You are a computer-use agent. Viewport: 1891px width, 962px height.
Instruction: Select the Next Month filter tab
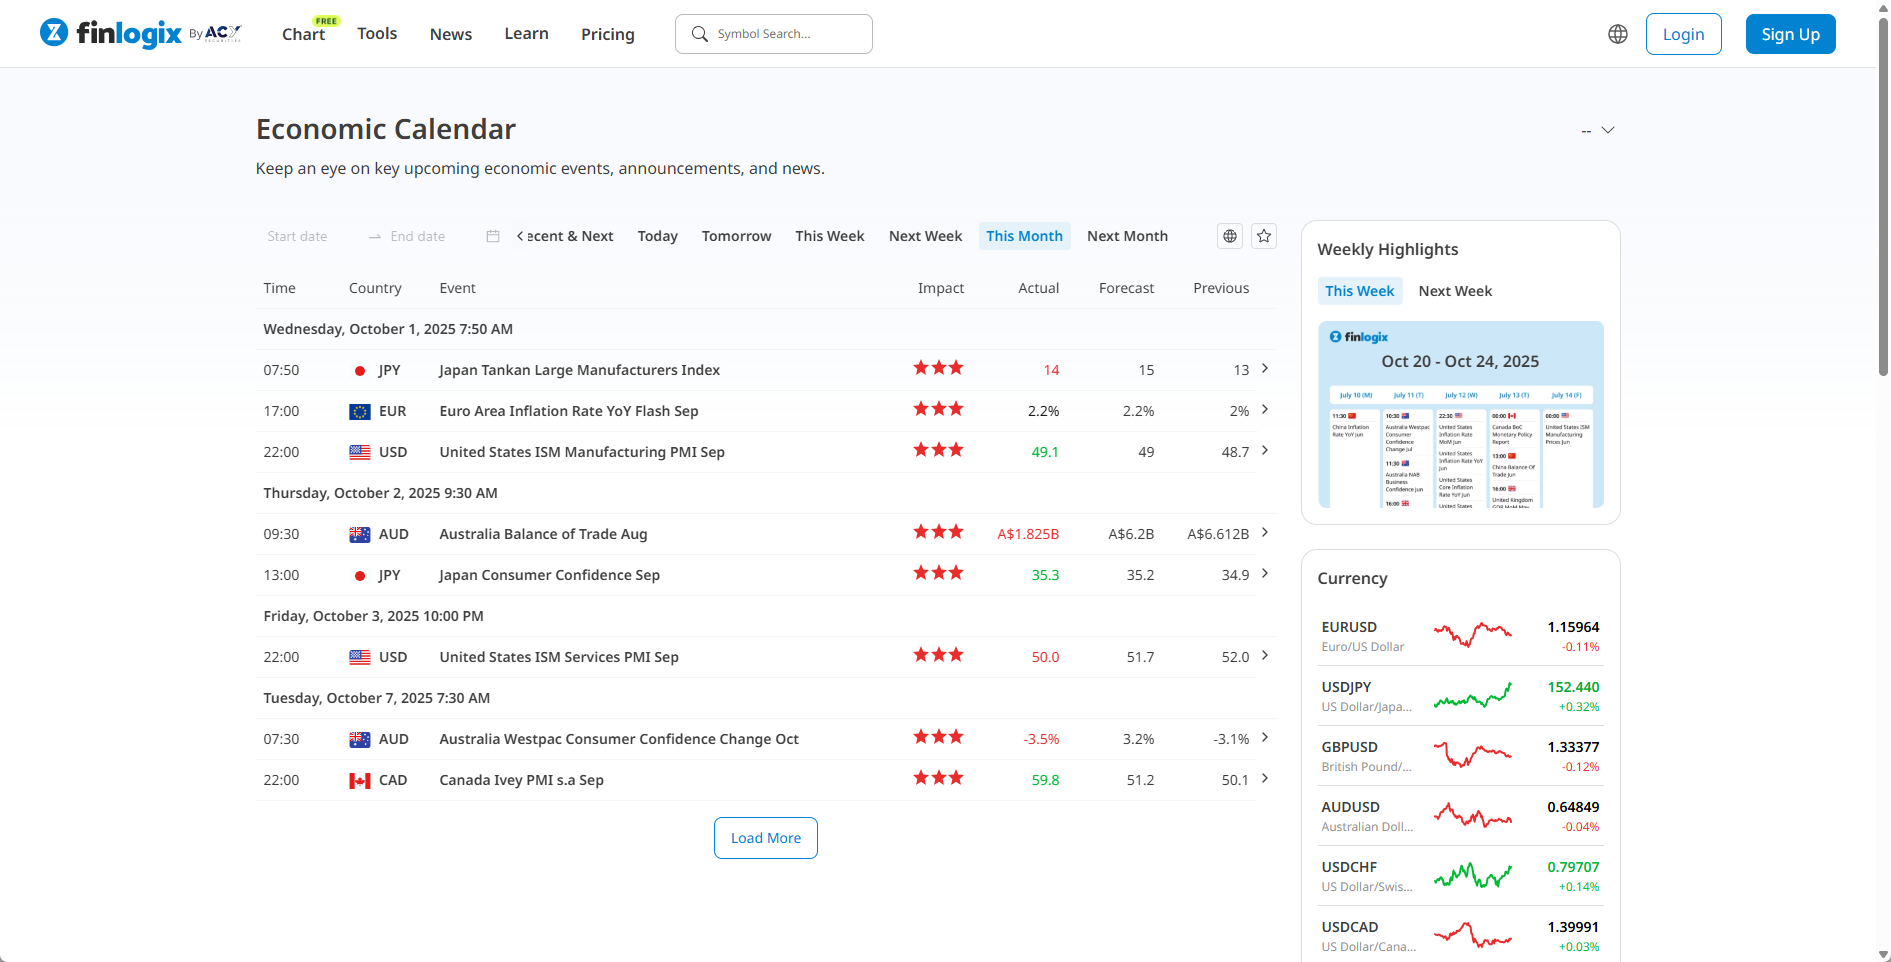pyautogui.click(x=1127, y=236)
